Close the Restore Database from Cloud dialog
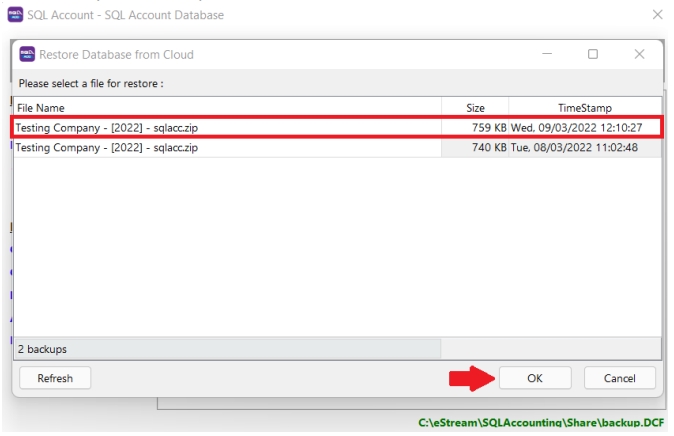Viewport: 674px width, 436px height. tap(639, 54)
